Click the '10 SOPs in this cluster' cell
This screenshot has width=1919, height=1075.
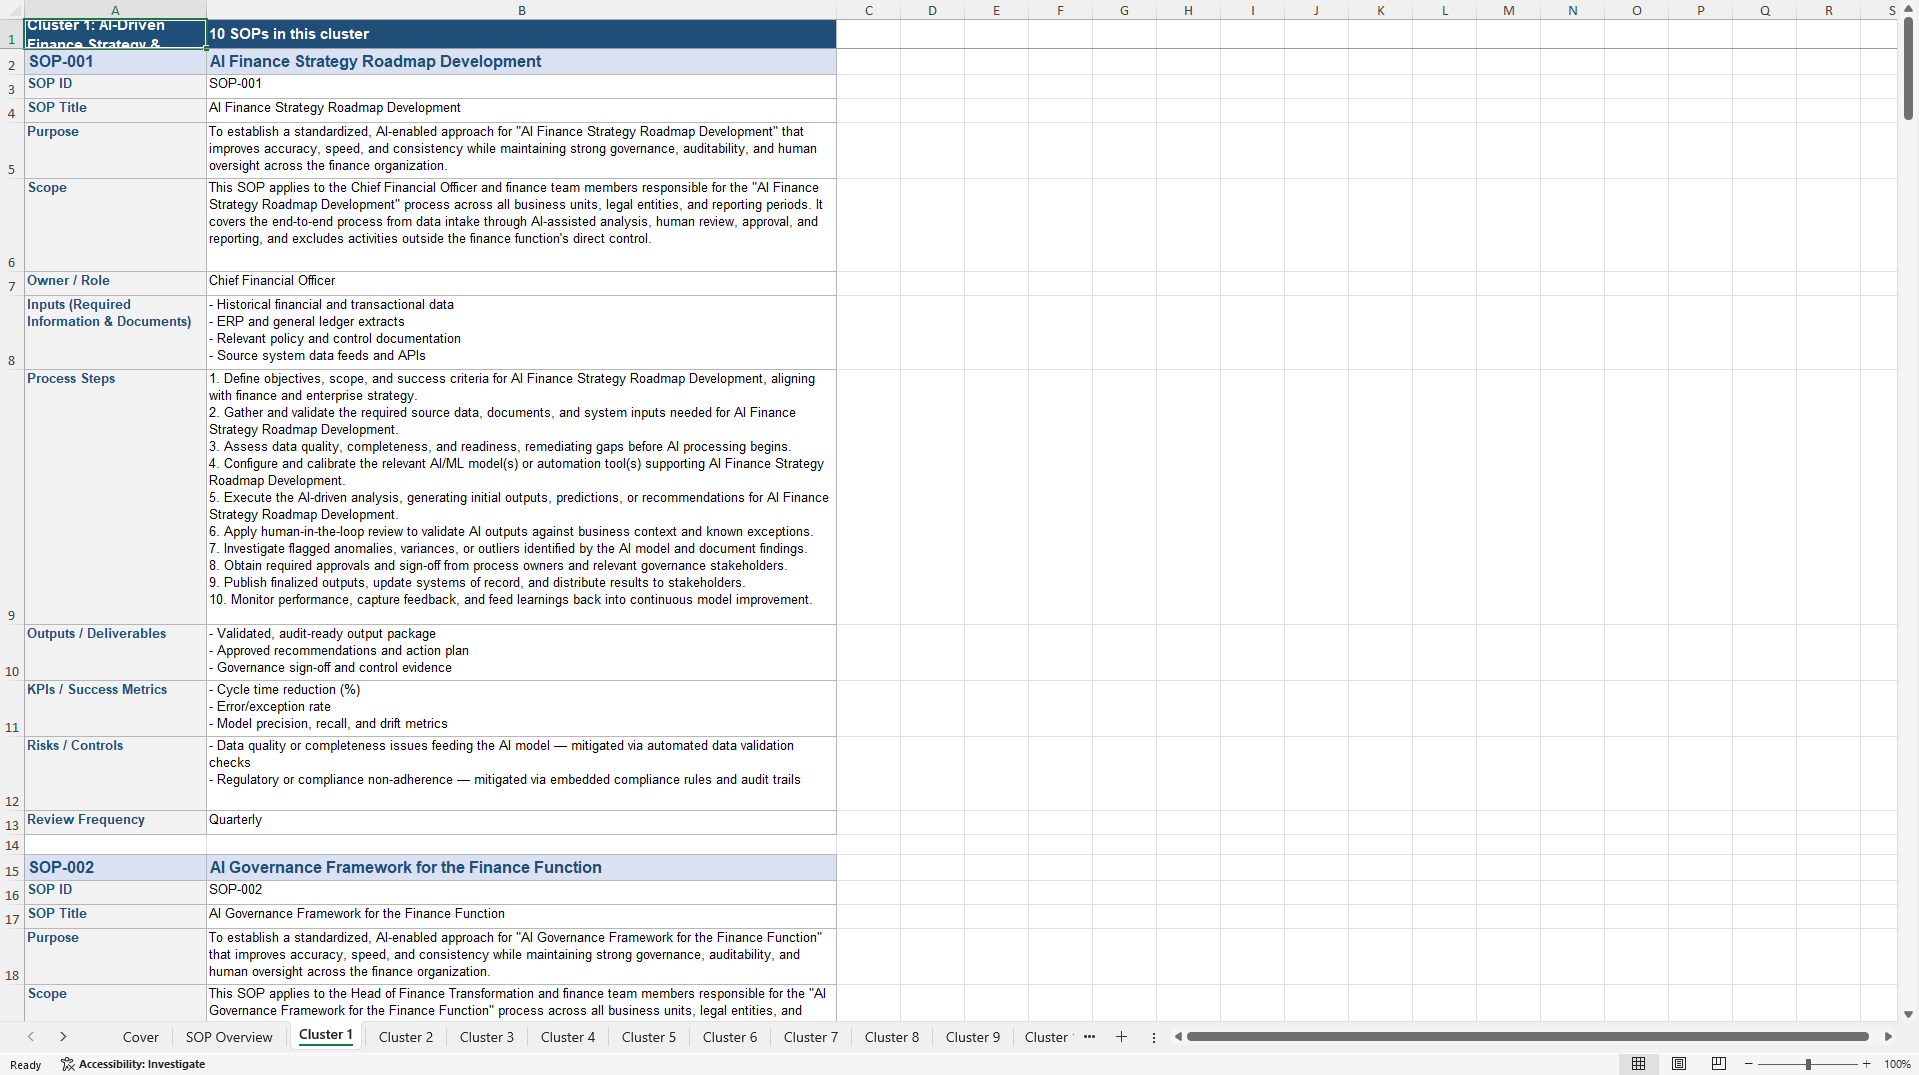pyautogui.click(x=521, y=34)
